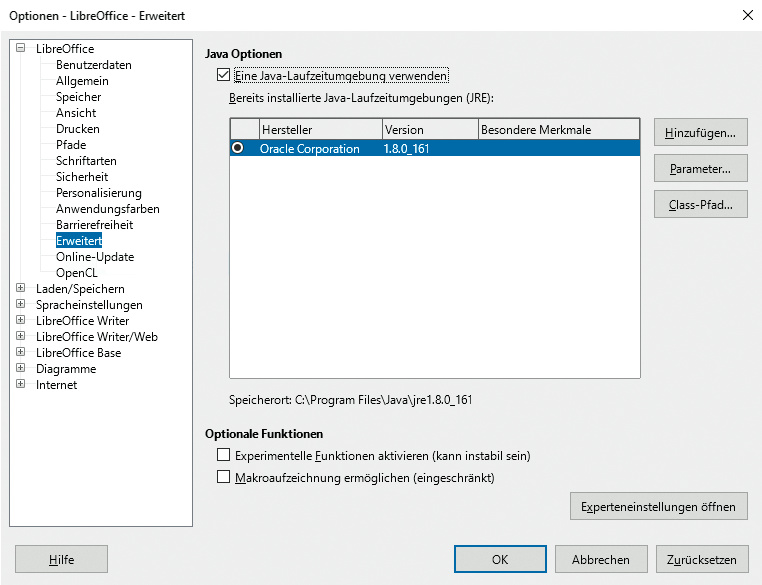
Task: Open the Parameter... dialog button
Action: pyautogui.click(x=700, y=168)
